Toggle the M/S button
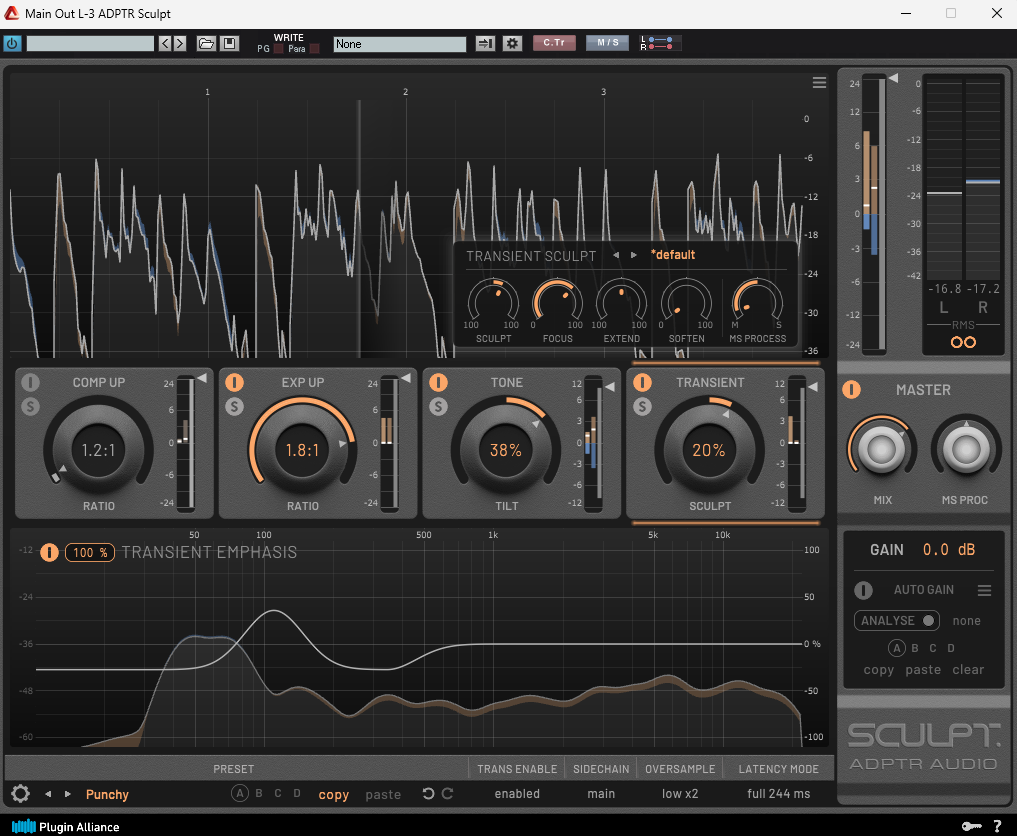This screenshot has width=1017, height=836. pos(608,43)
